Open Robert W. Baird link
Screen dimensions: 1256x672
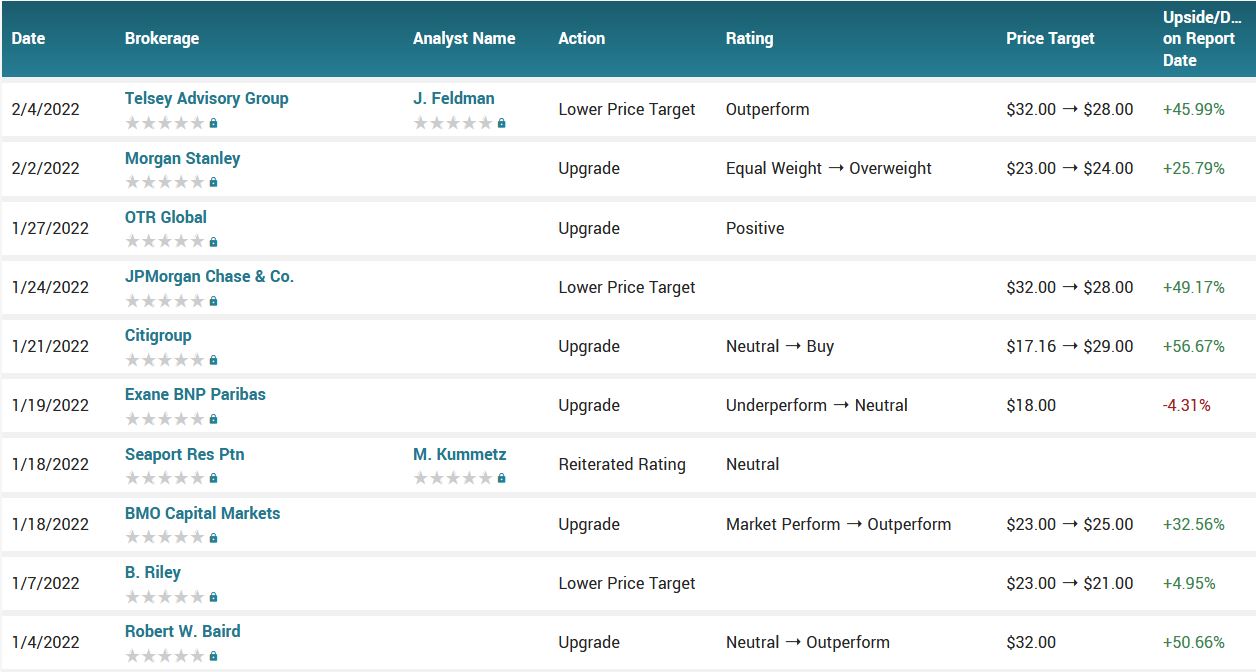point(182,631)
